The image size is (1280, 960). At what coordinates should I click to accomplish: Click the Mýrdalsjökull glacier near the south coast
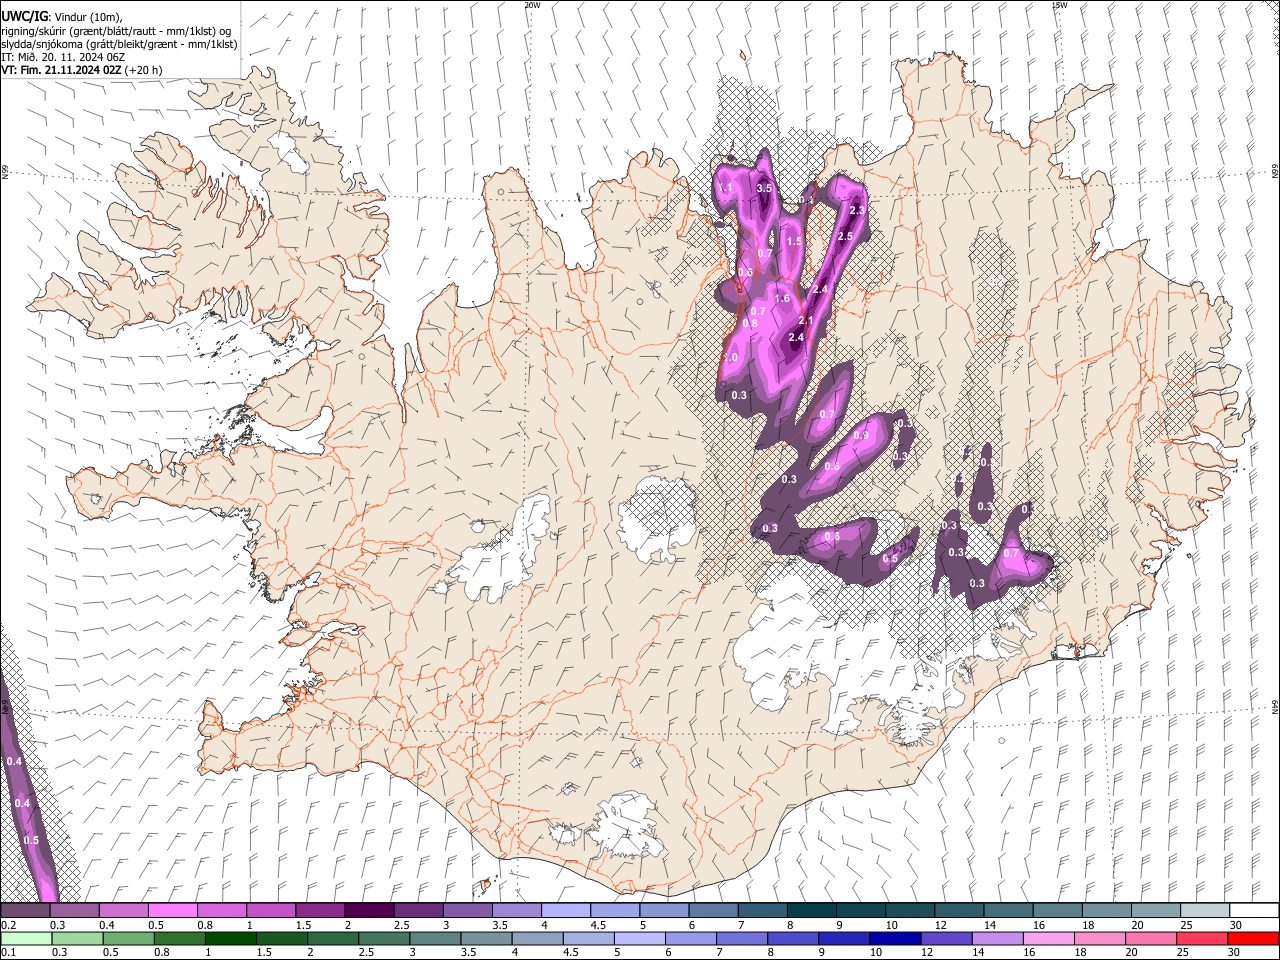627,825
